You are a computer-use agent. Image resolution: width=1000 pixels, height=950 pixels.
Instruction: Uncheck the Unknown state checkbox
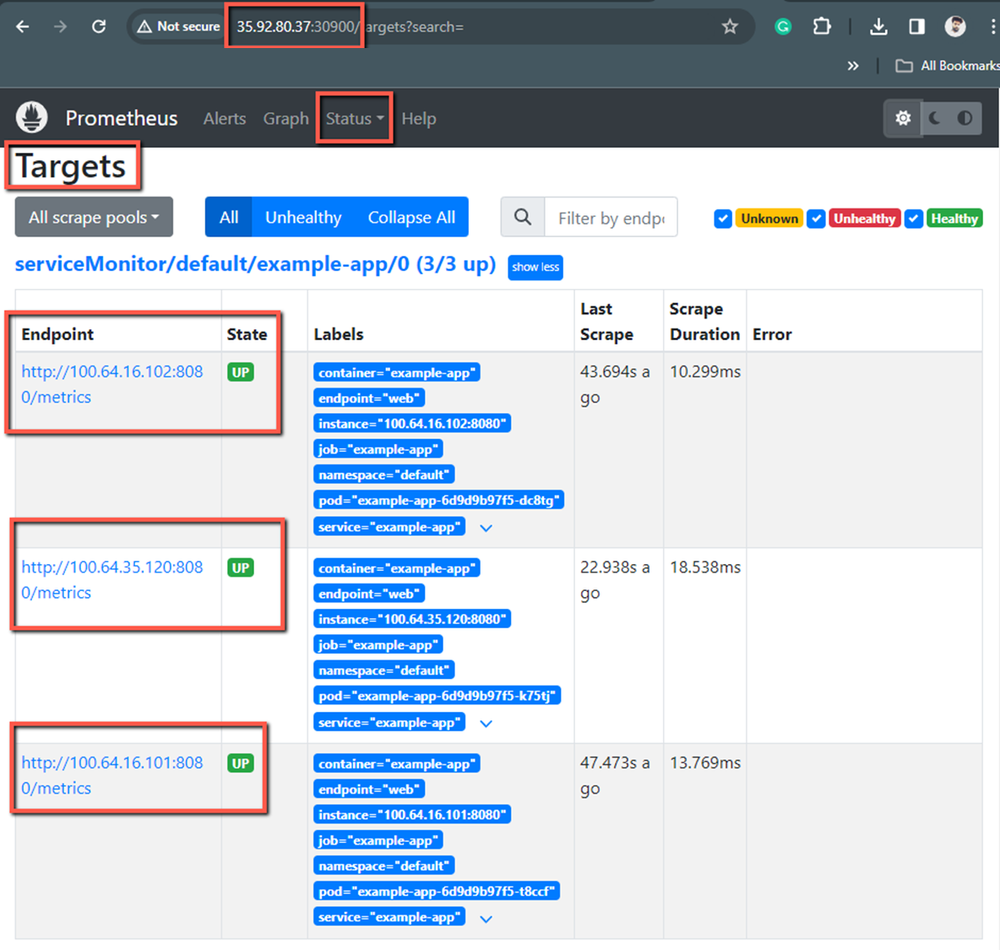723,218
